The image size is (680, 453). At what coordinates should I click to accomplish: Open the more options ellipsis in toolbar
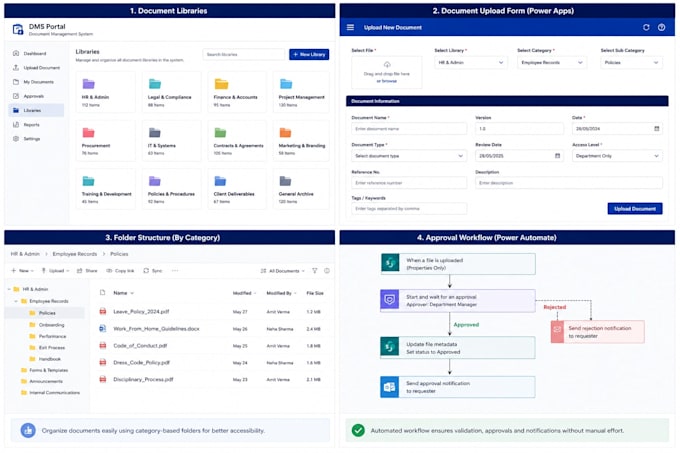(x=175, y=270)
